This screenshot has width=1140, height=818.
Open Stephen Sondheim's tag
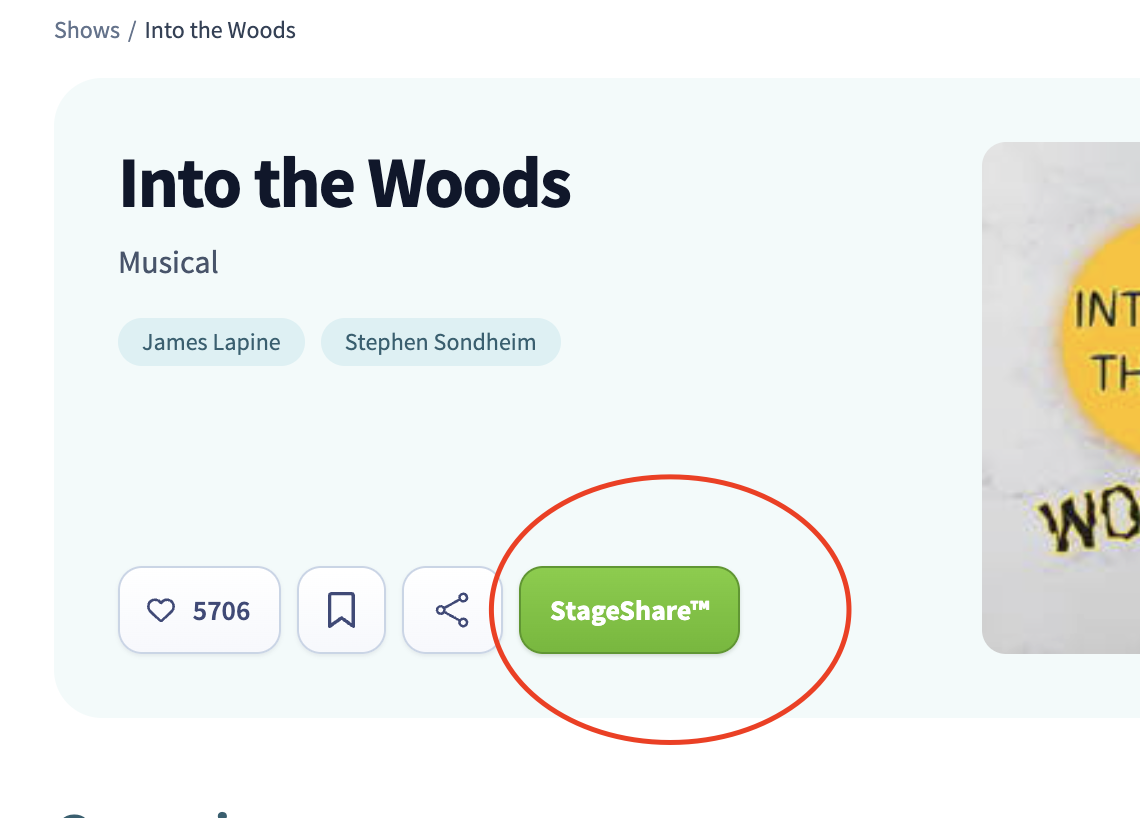[441, 342]
